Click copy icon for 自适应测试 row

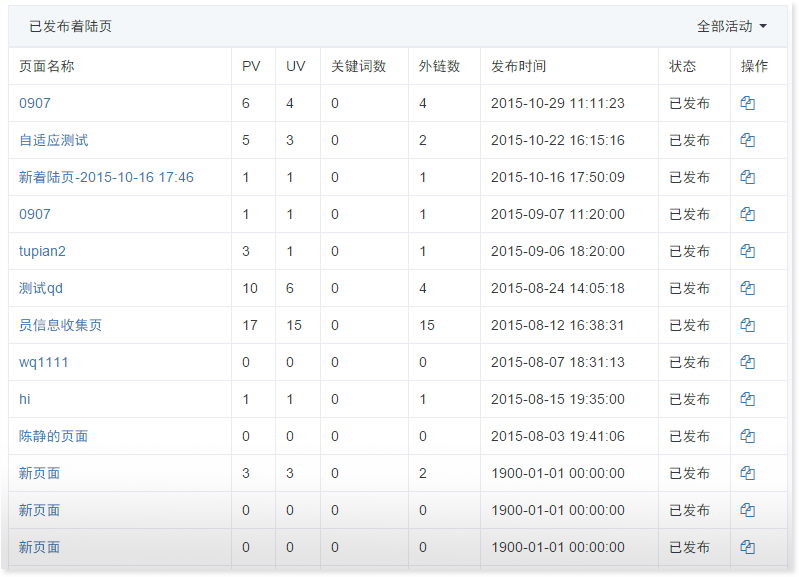pyautogui.click(x=747, y=140)
